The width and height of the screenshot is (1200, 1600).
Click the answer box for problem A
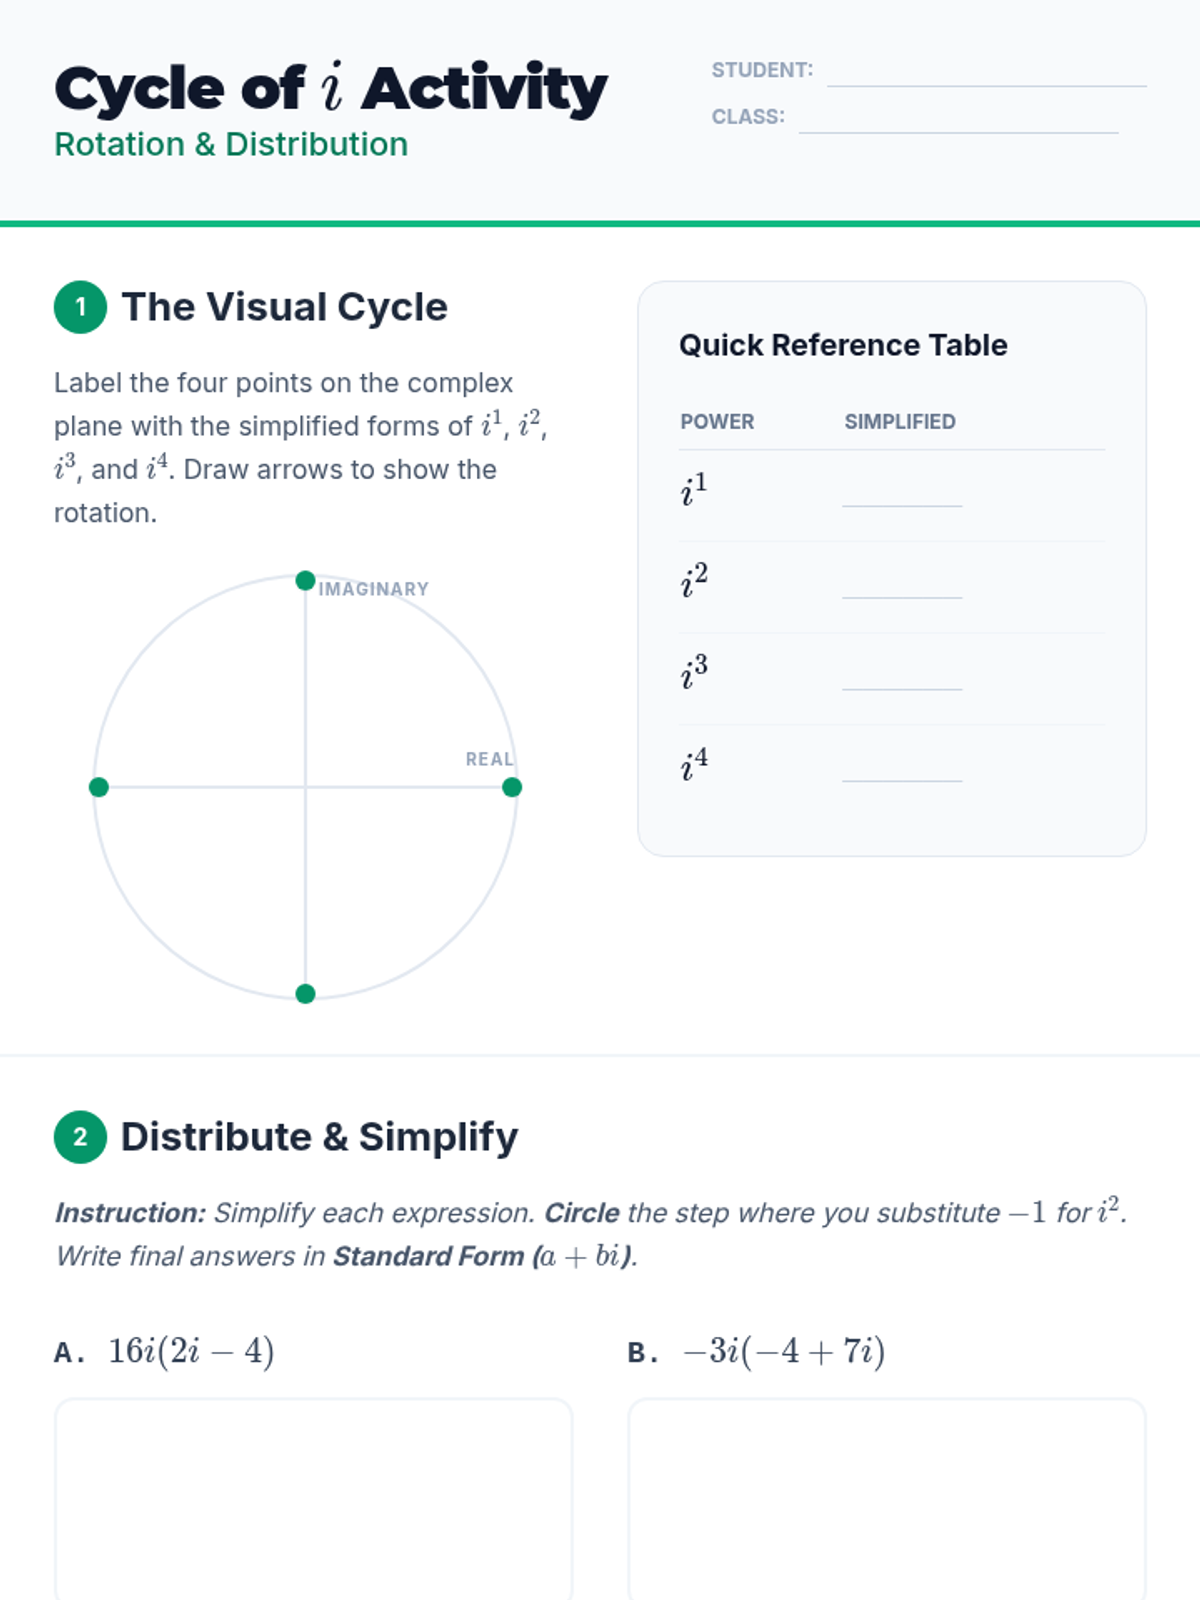click(314, 1498)
